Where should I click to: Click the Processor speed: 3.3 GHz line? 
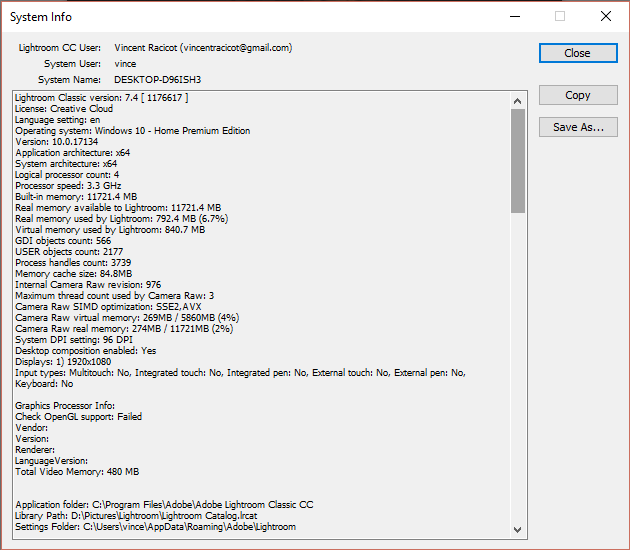(68, 186)
